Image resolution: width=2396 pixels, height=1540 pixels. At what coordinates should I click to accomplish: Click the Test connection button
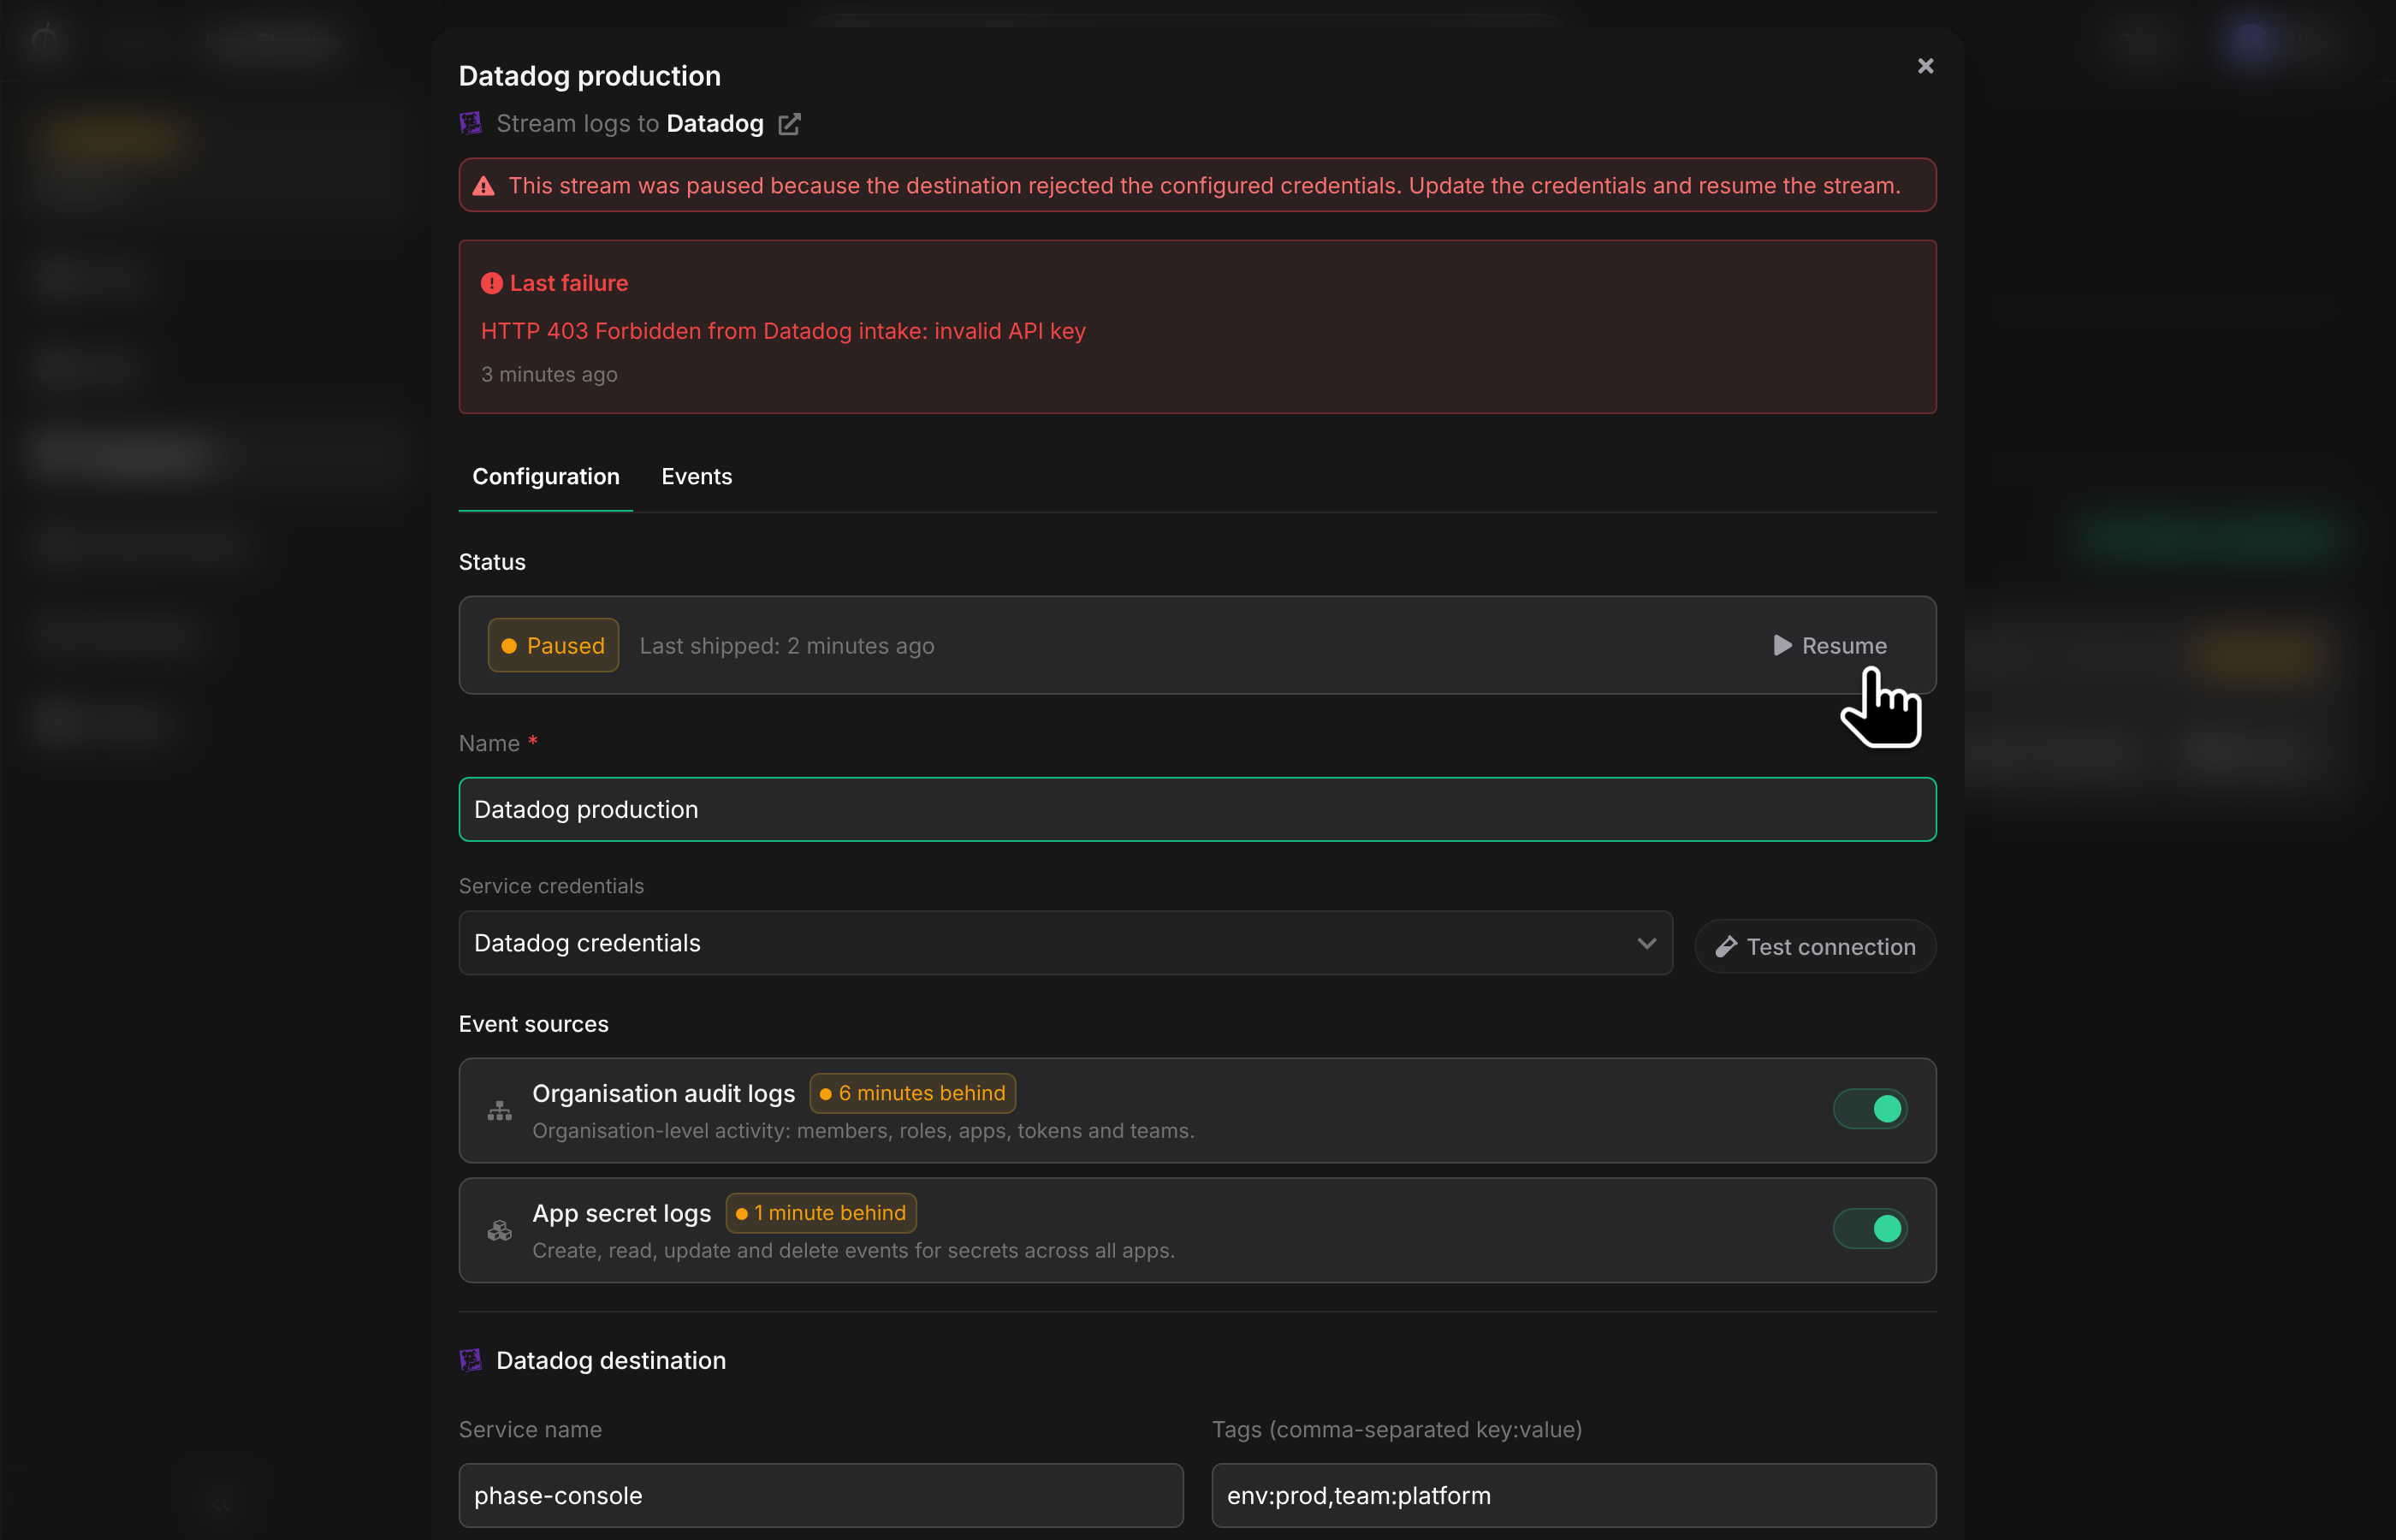pyautogui.click(x=1815, y=947)
